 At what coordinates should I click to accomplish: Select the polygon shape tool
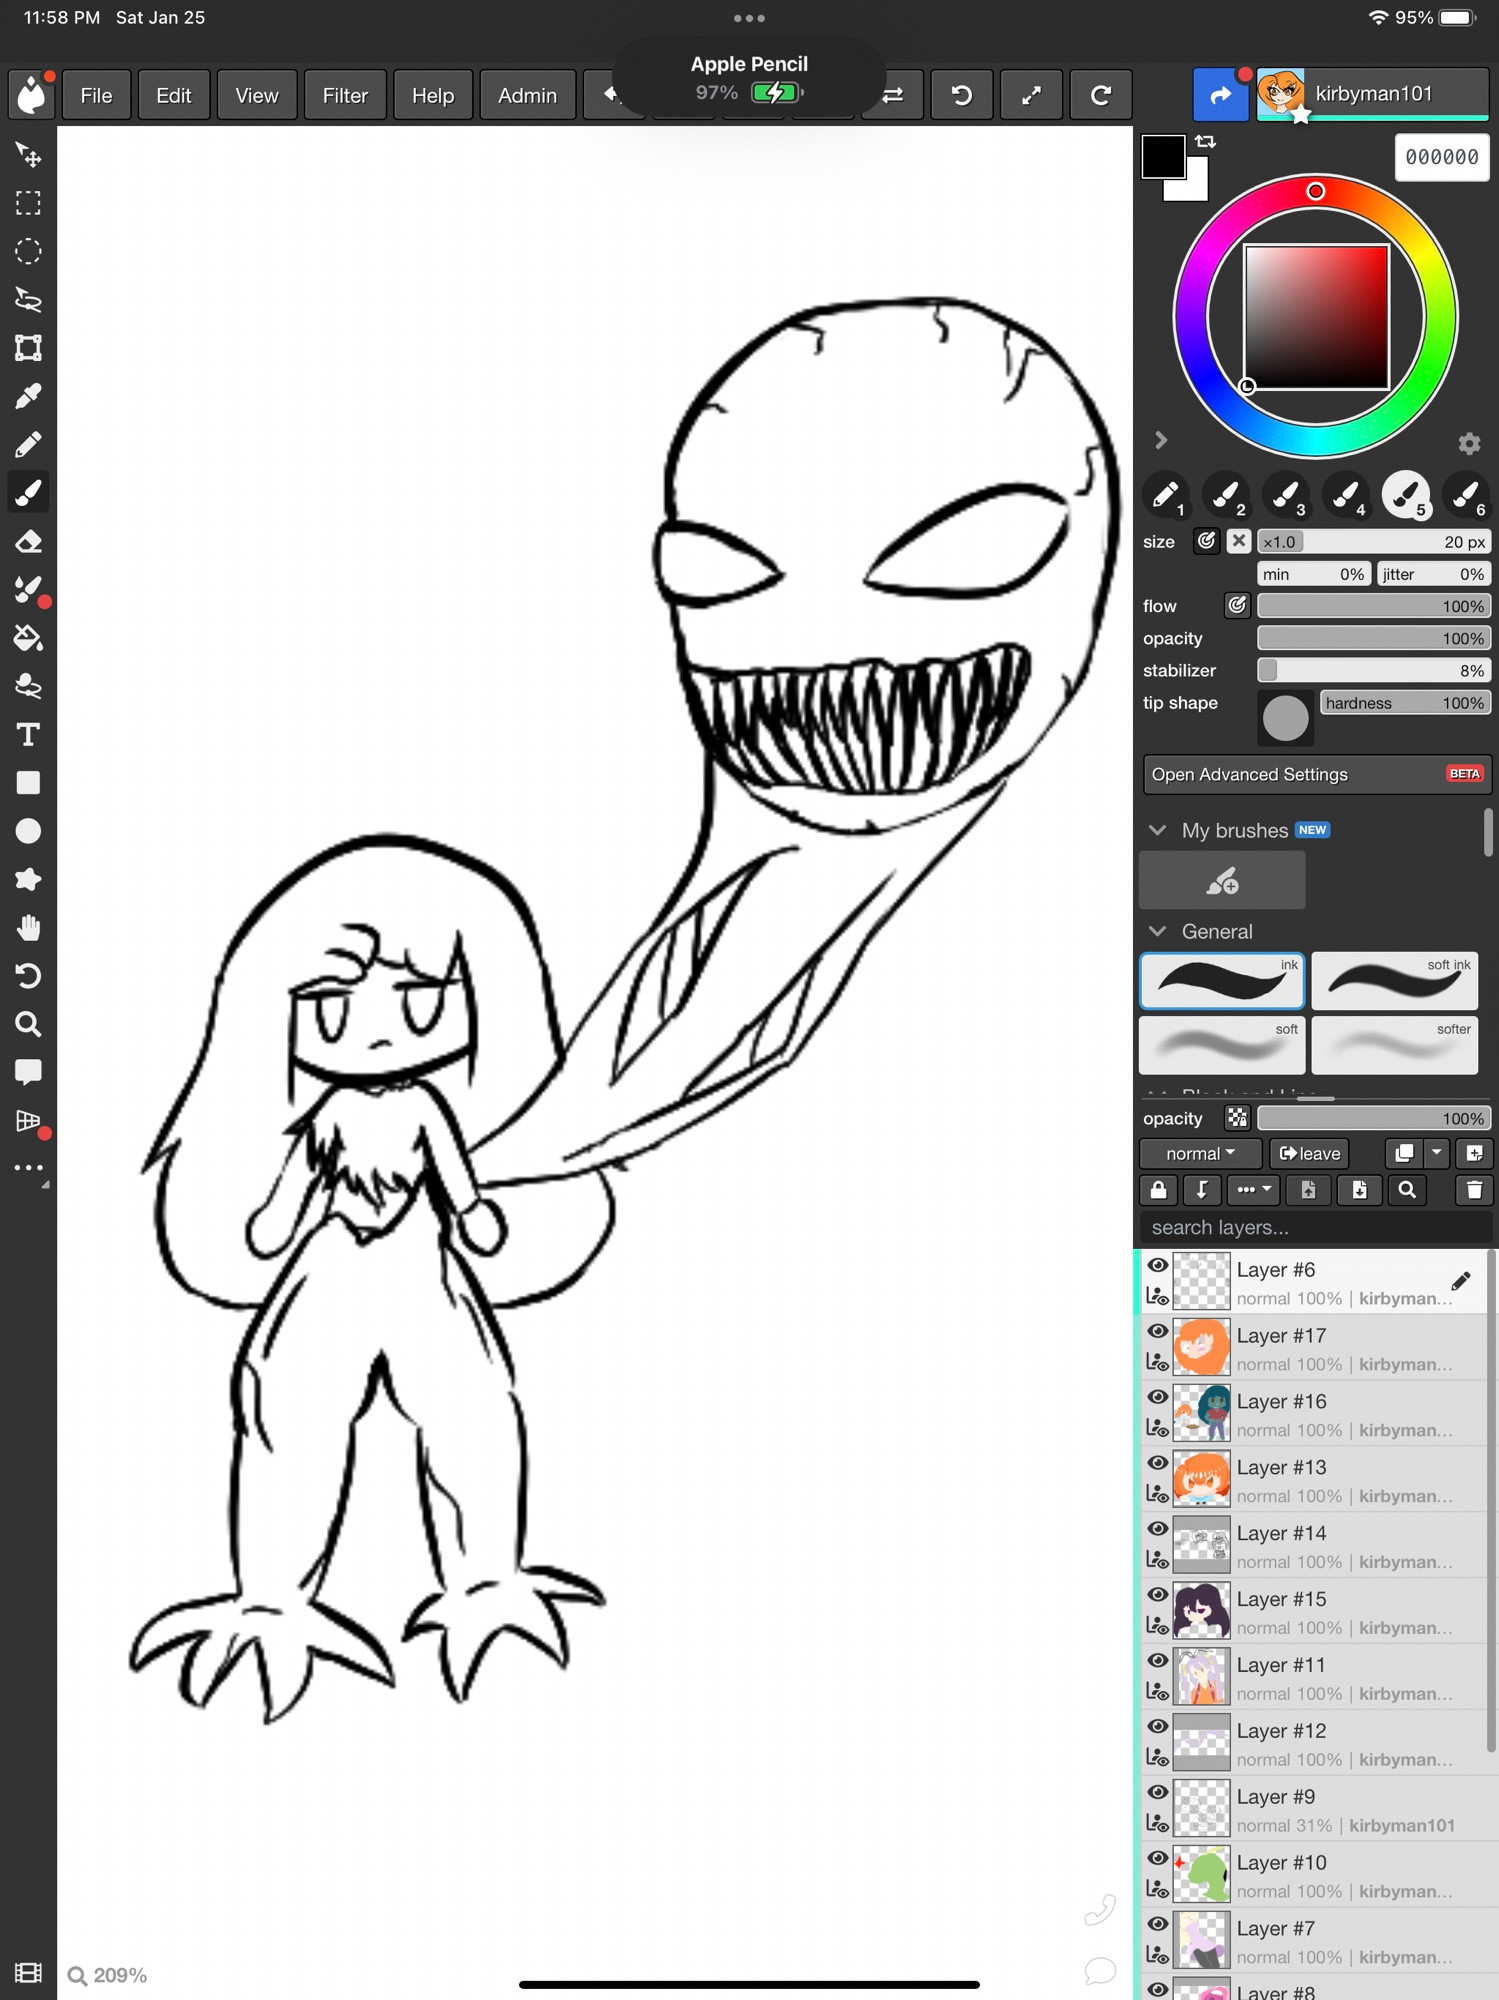click(28, 879)
